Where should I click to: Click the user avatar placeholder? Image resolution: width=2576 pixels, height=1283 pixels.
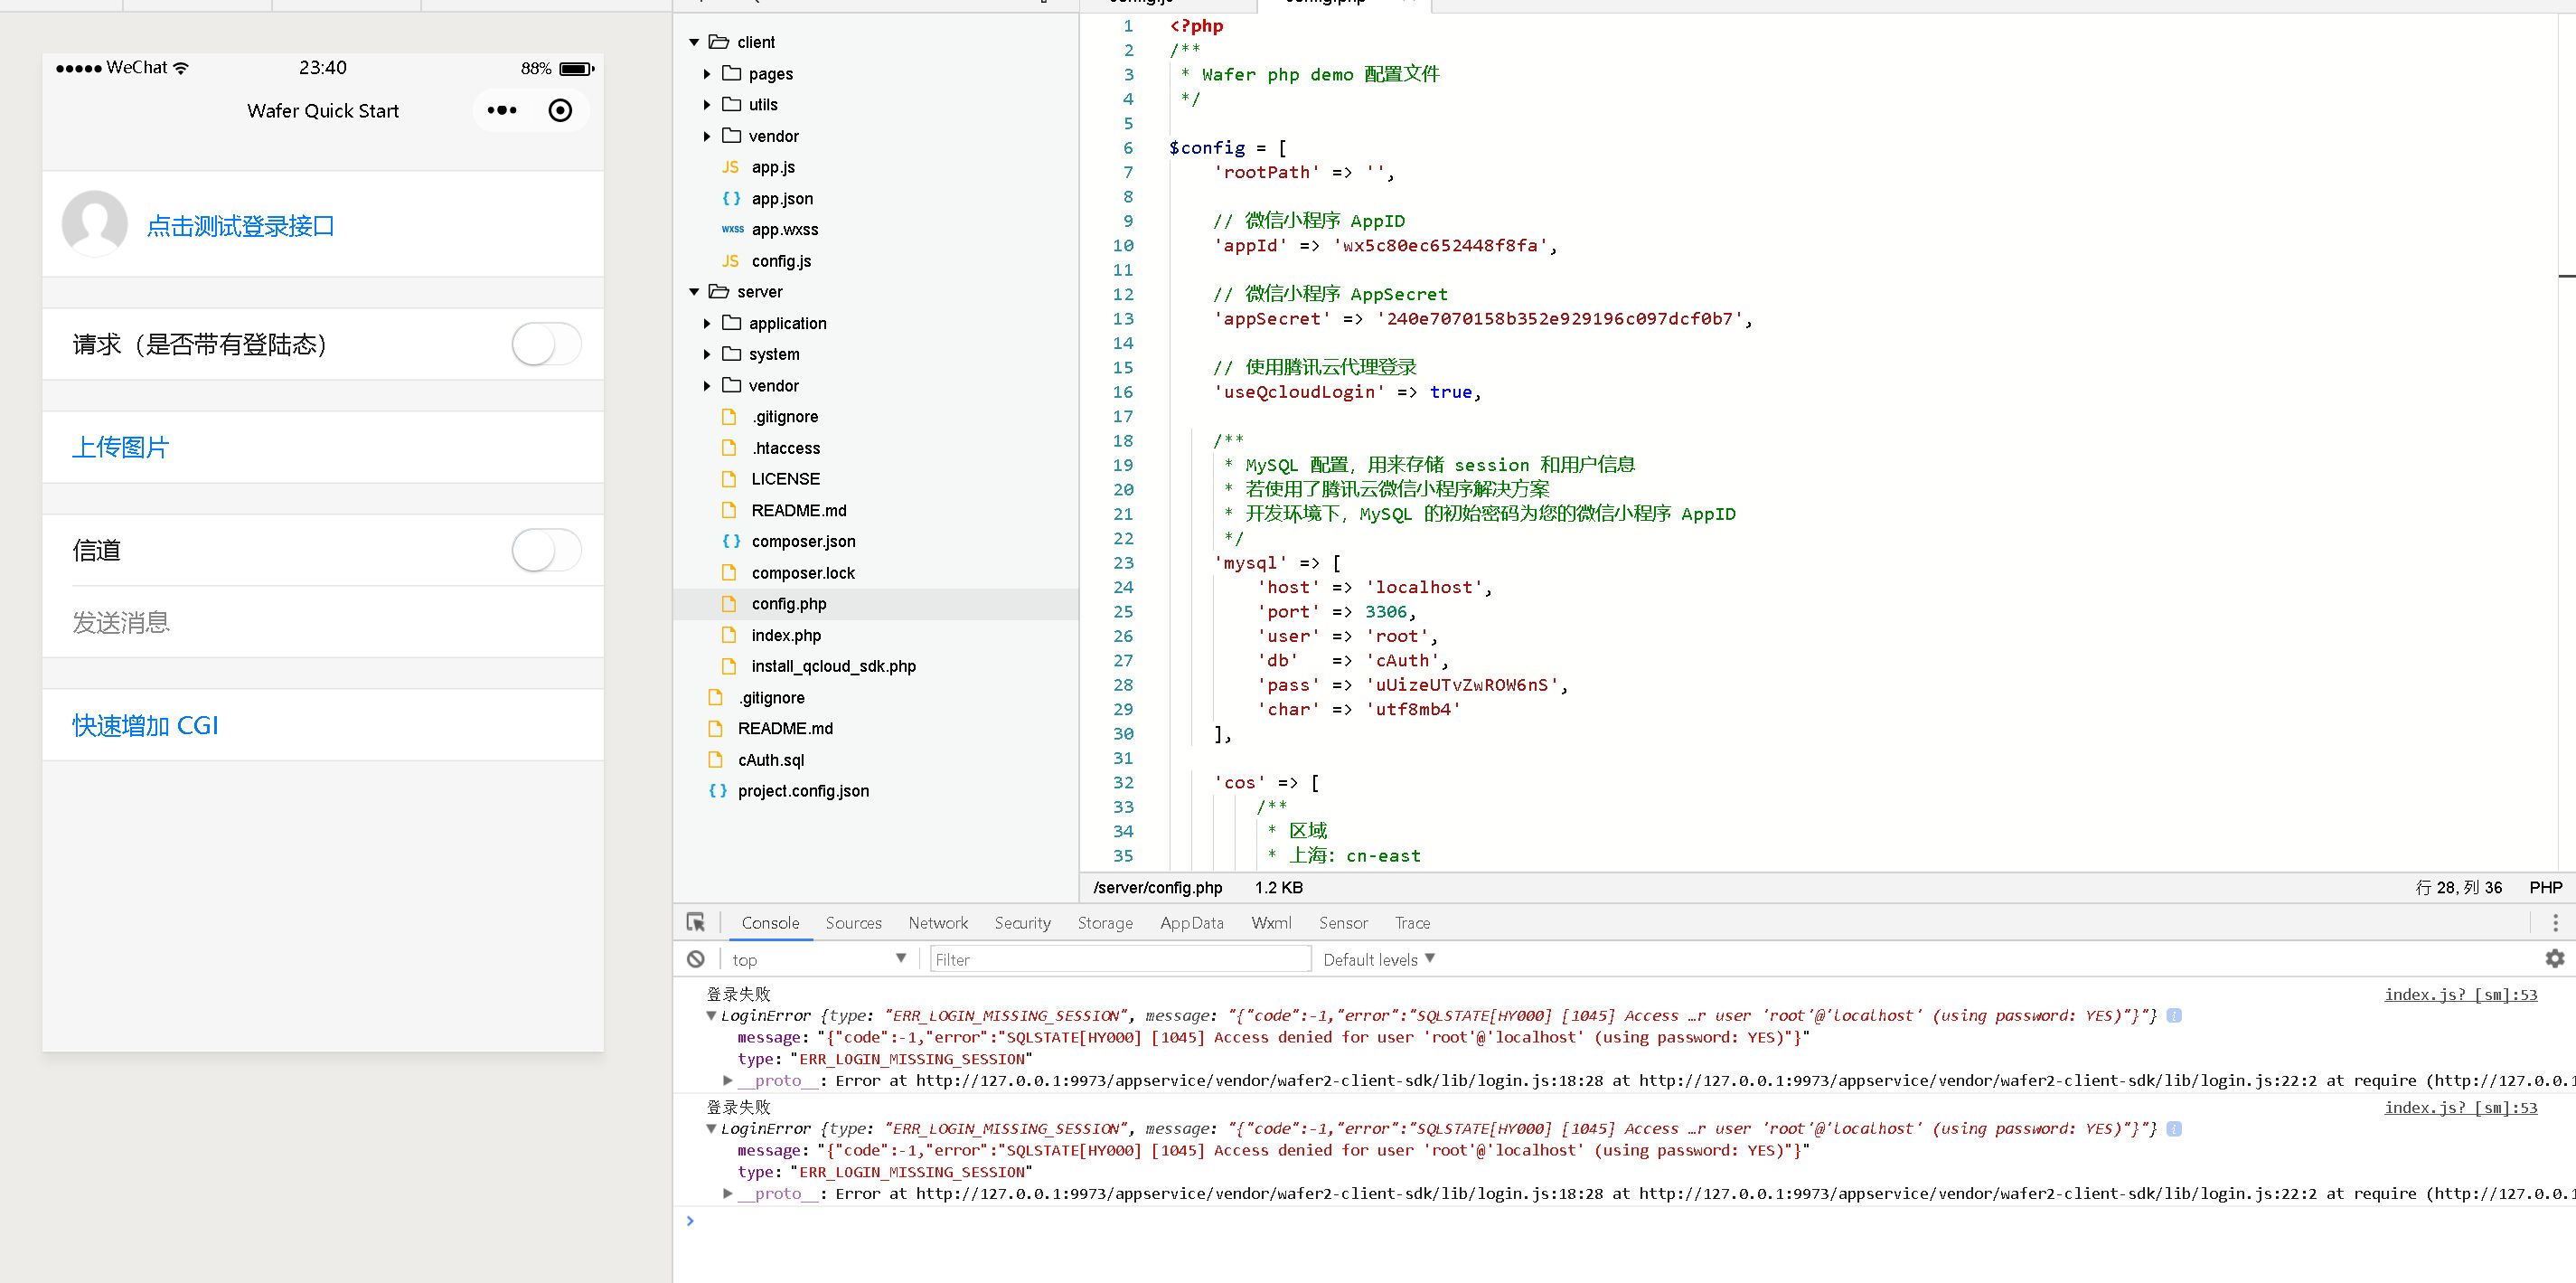95,224
